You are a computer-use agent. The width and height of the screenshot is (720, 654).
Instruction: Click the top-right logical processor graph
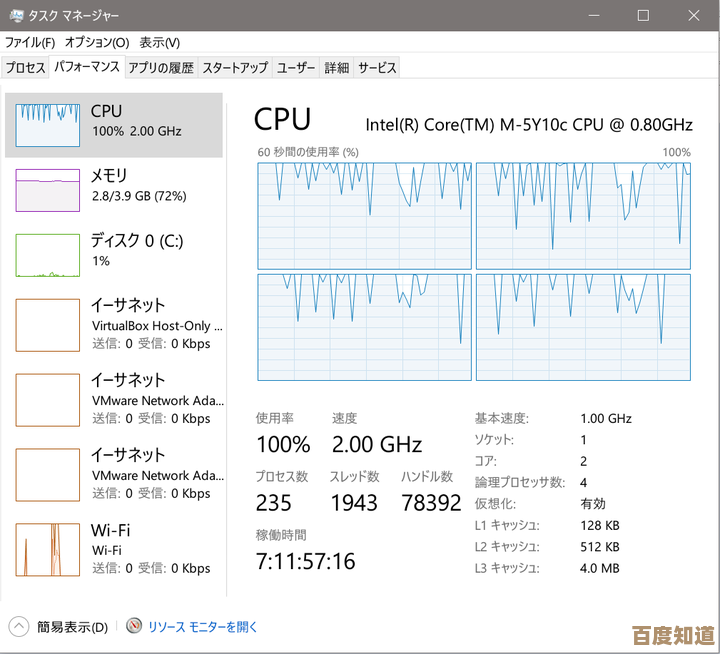[x=583, y=216]
